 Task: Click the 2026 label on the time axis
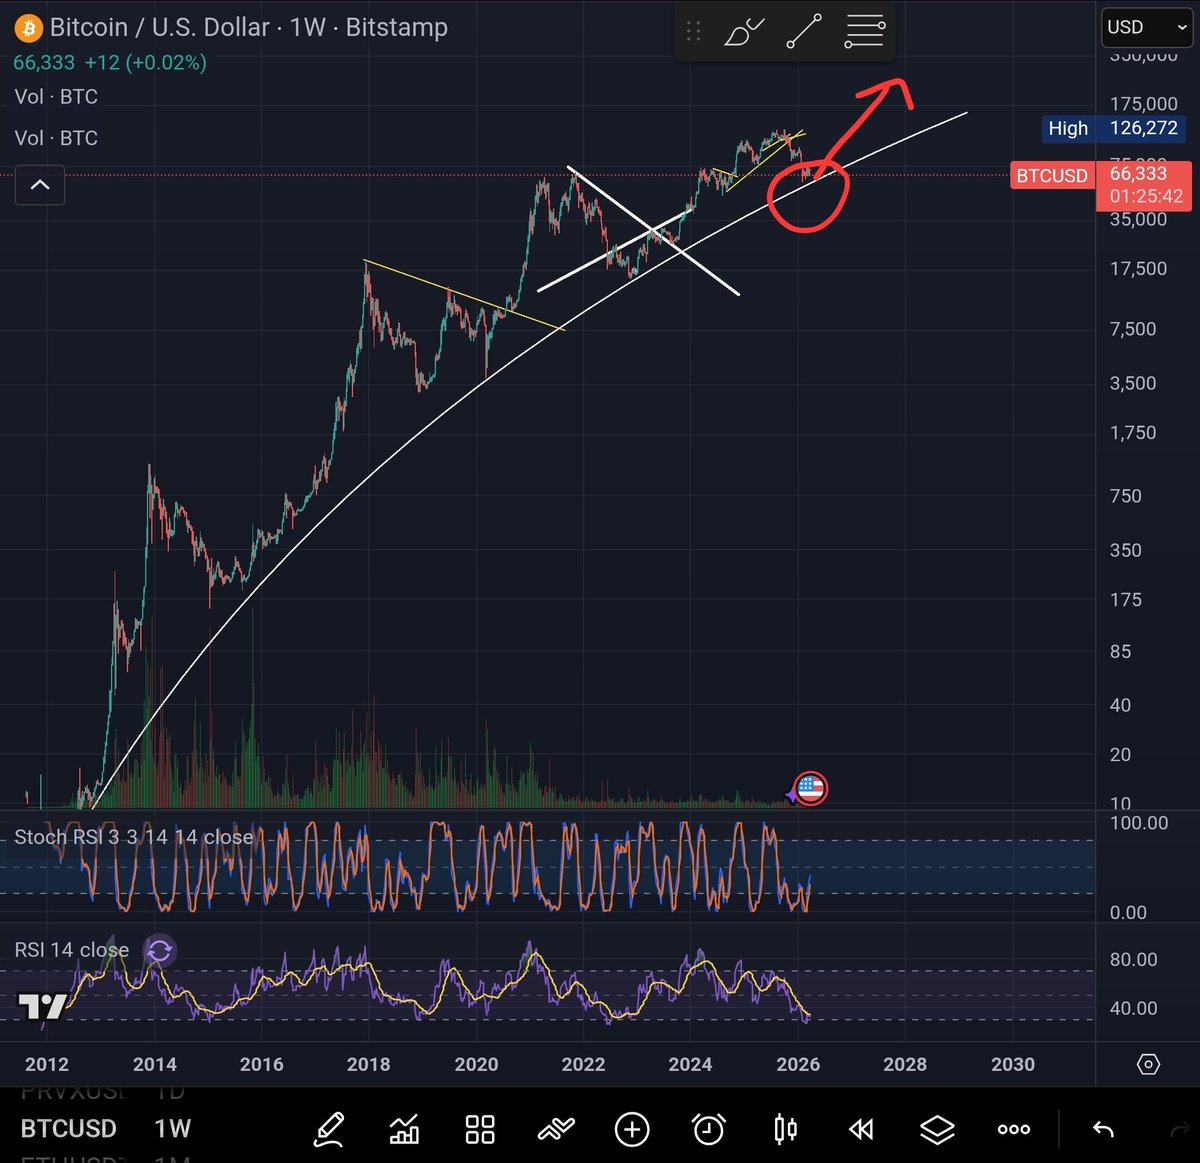coord(798,1064)
